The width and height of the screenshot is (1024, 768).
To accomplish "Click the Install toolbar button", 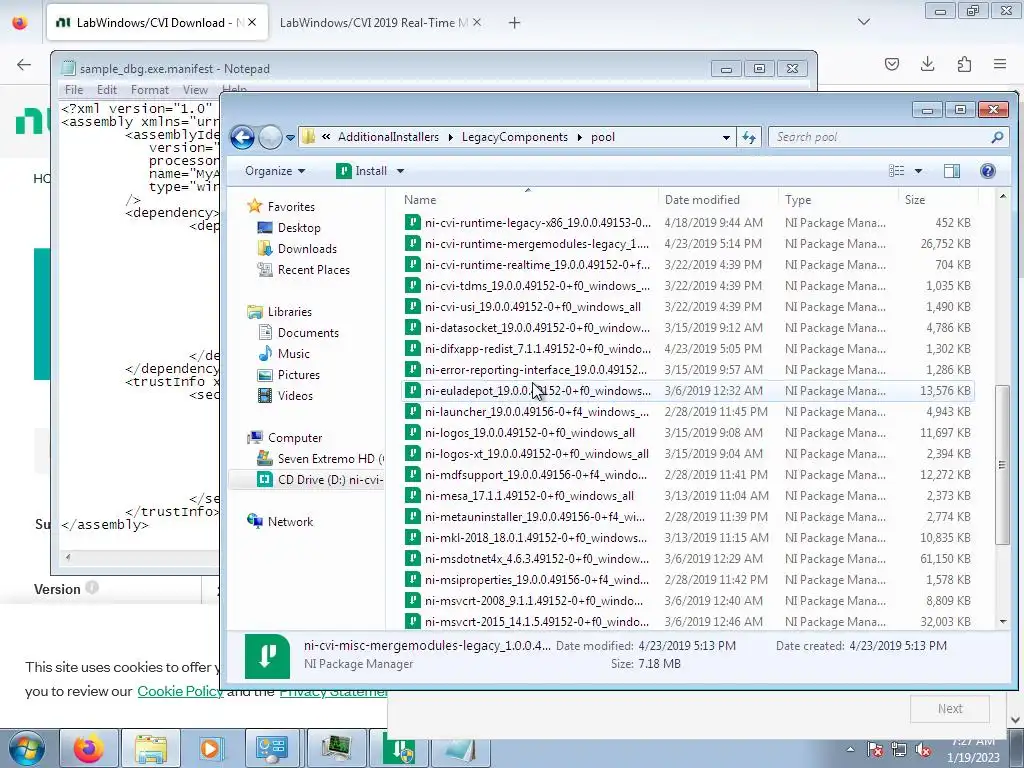I will click(362, 171).
